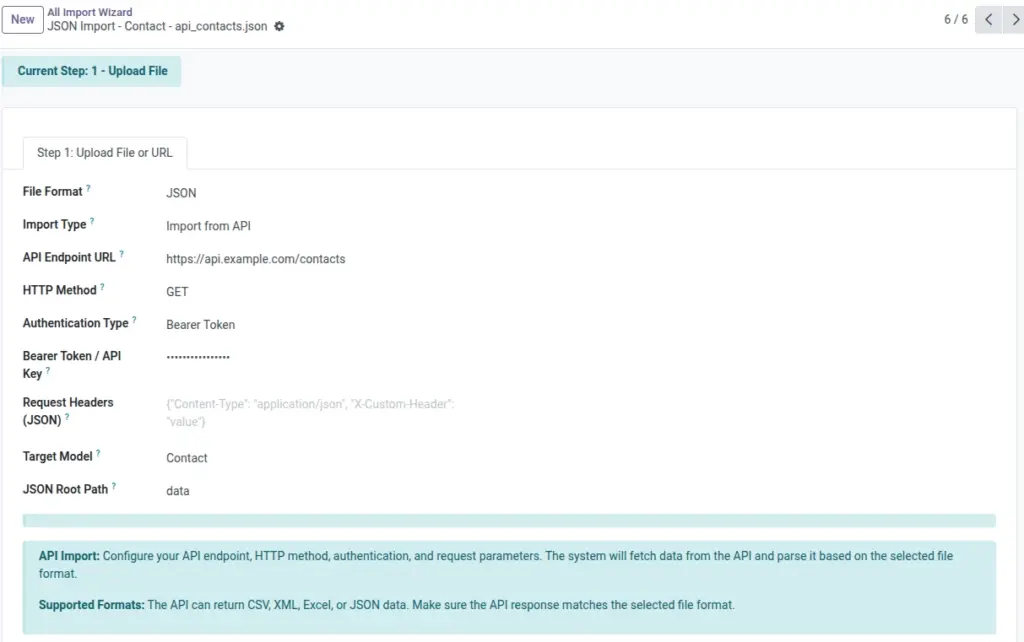The image size is (1024, 642).
Task: Click the record title JSON Import - Contact
Action: pos(157,26)
